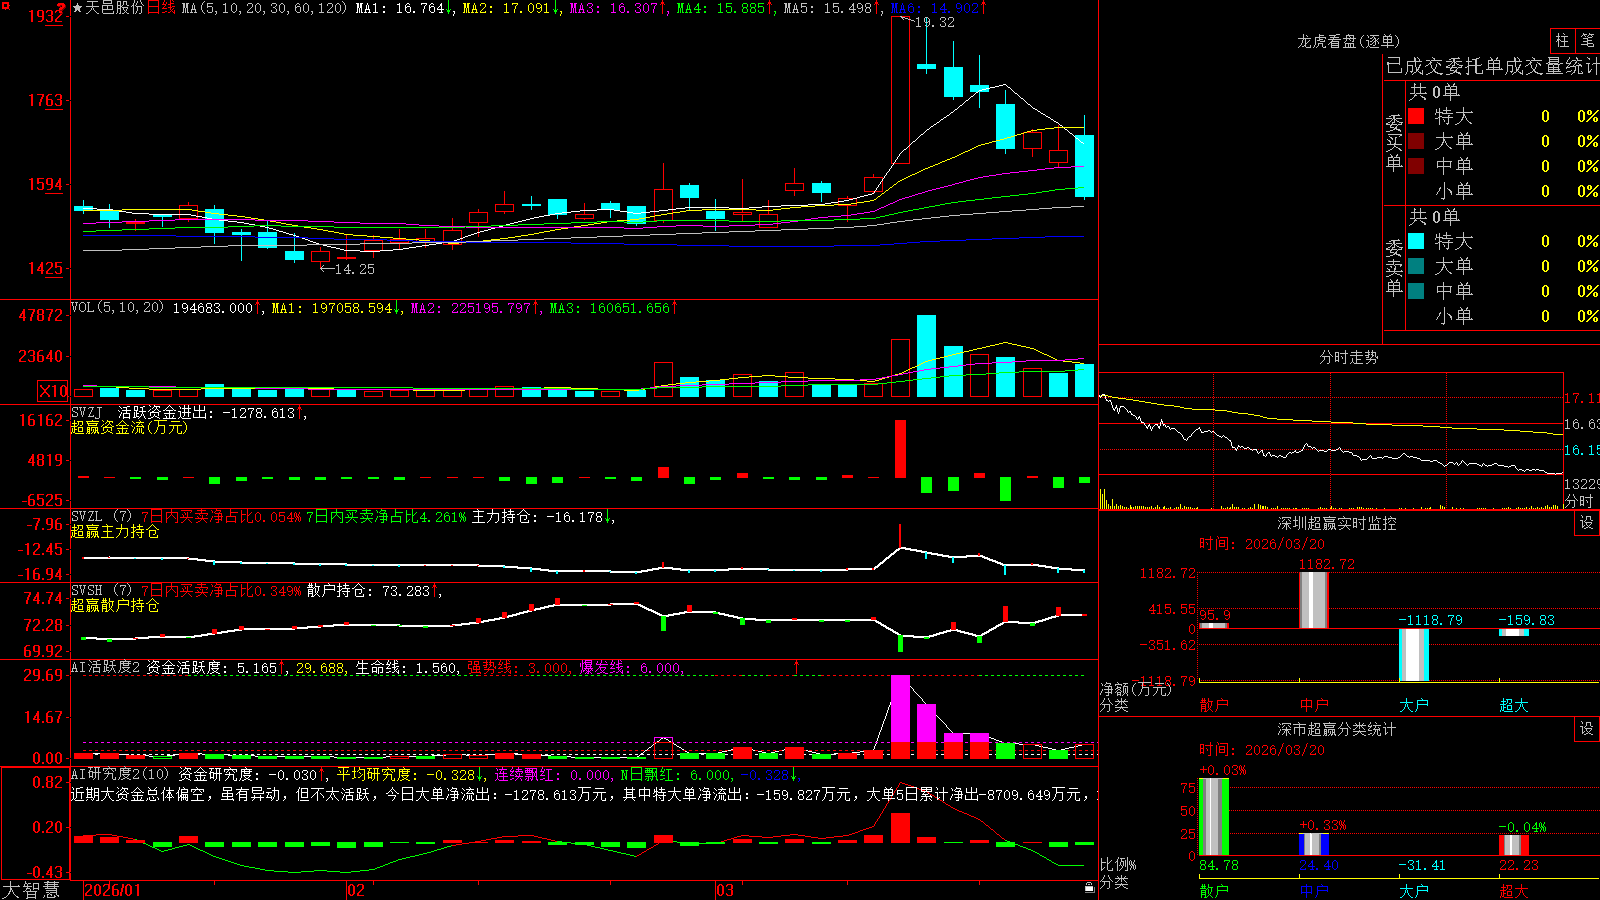Click the red 特大 buy order swatch
The width and height of the screenshot is (1600, 900).
click(x=1416, y=116)
